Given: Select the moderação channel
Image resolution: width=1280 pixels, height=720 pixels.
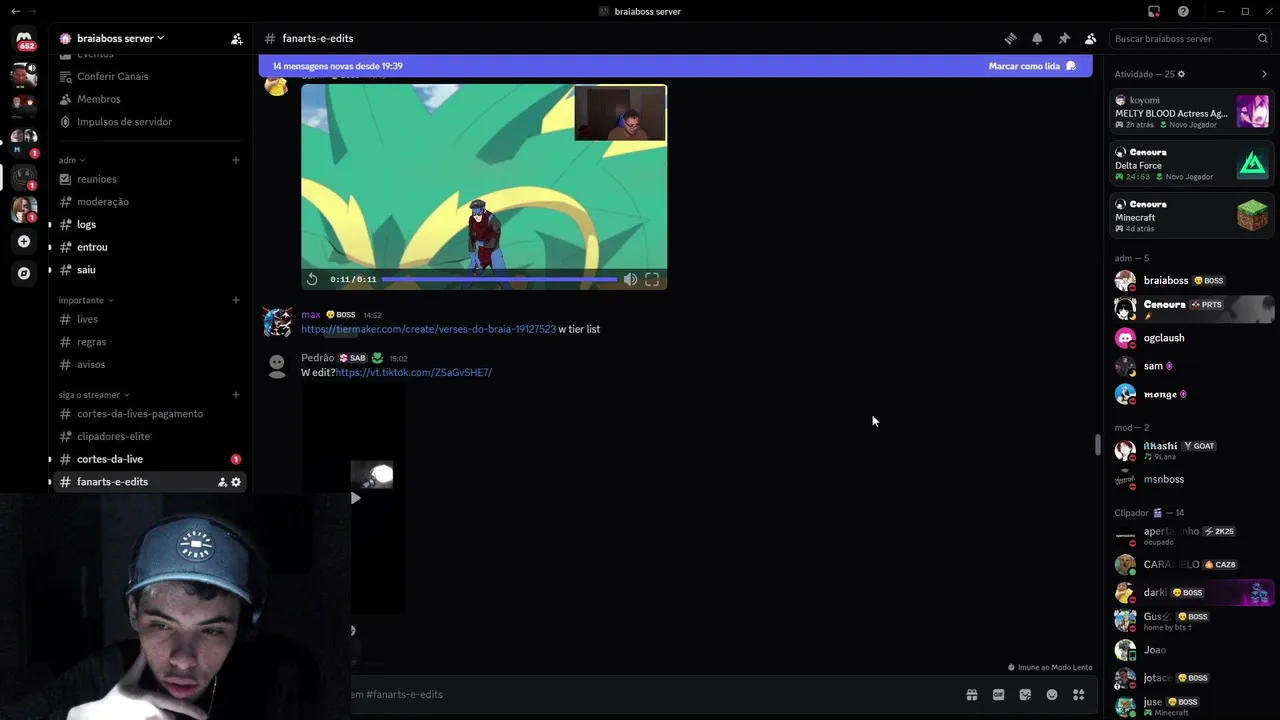Looking at the screenshot, I should coord(150,202).
